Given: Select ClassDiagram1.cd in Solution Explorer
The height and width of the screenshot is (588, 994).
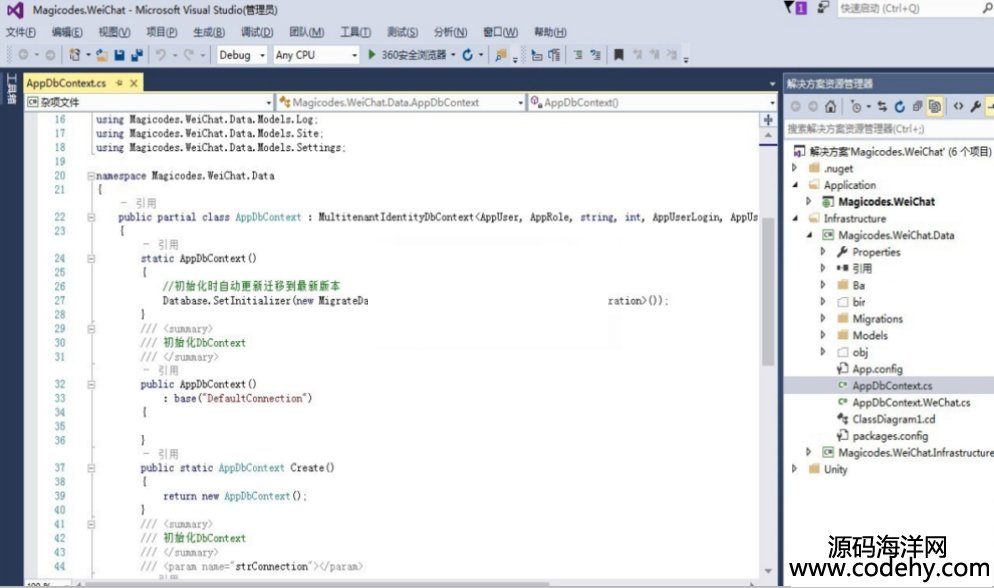Looking at the screenshot, I should (893, 419).
